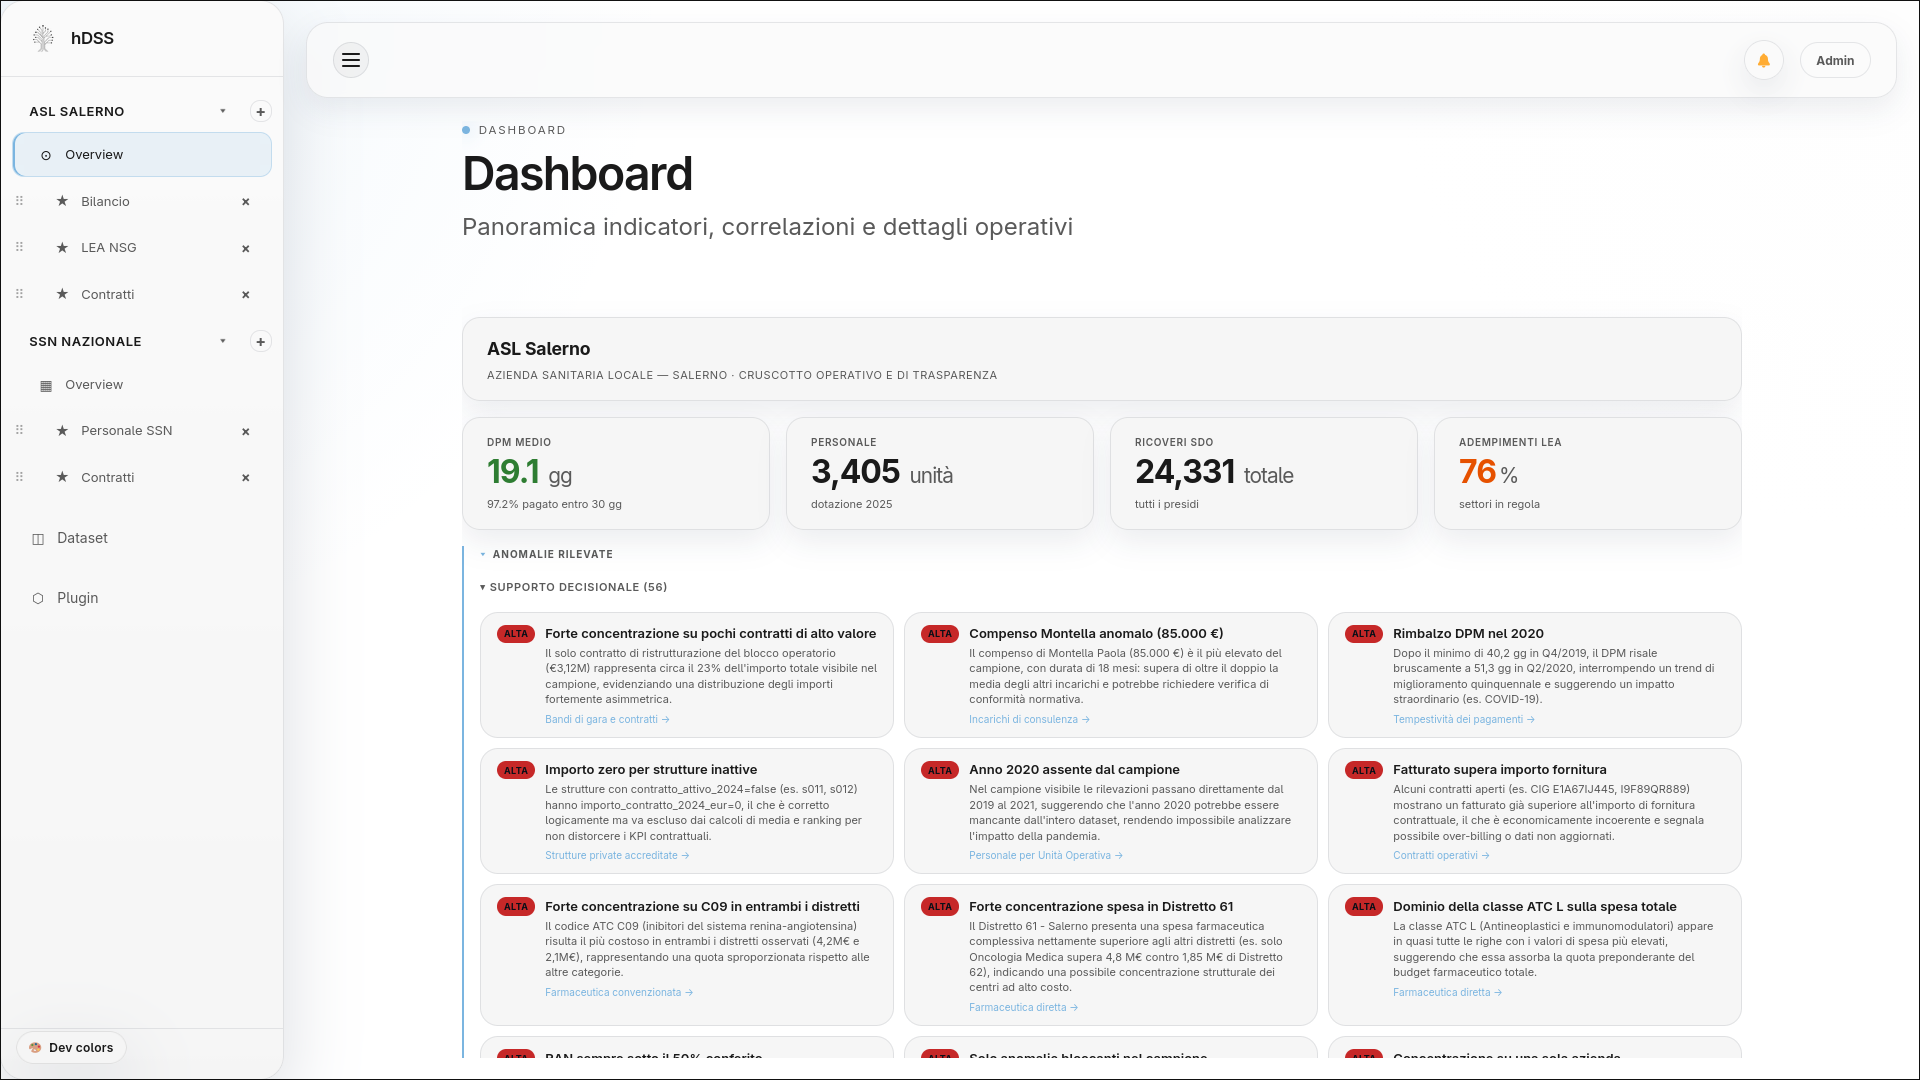Open the Dataset page
Image resolution: width=1920 pixels, height=1080 pixels.
click(82, 538)
